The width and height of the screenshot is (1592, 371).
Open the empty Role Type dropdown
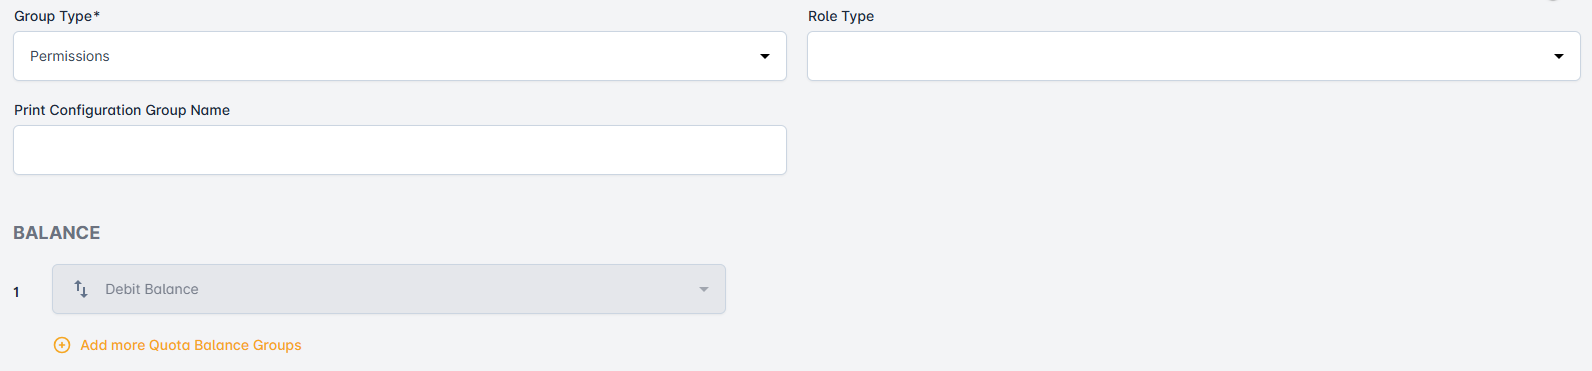coord(1194,56)
